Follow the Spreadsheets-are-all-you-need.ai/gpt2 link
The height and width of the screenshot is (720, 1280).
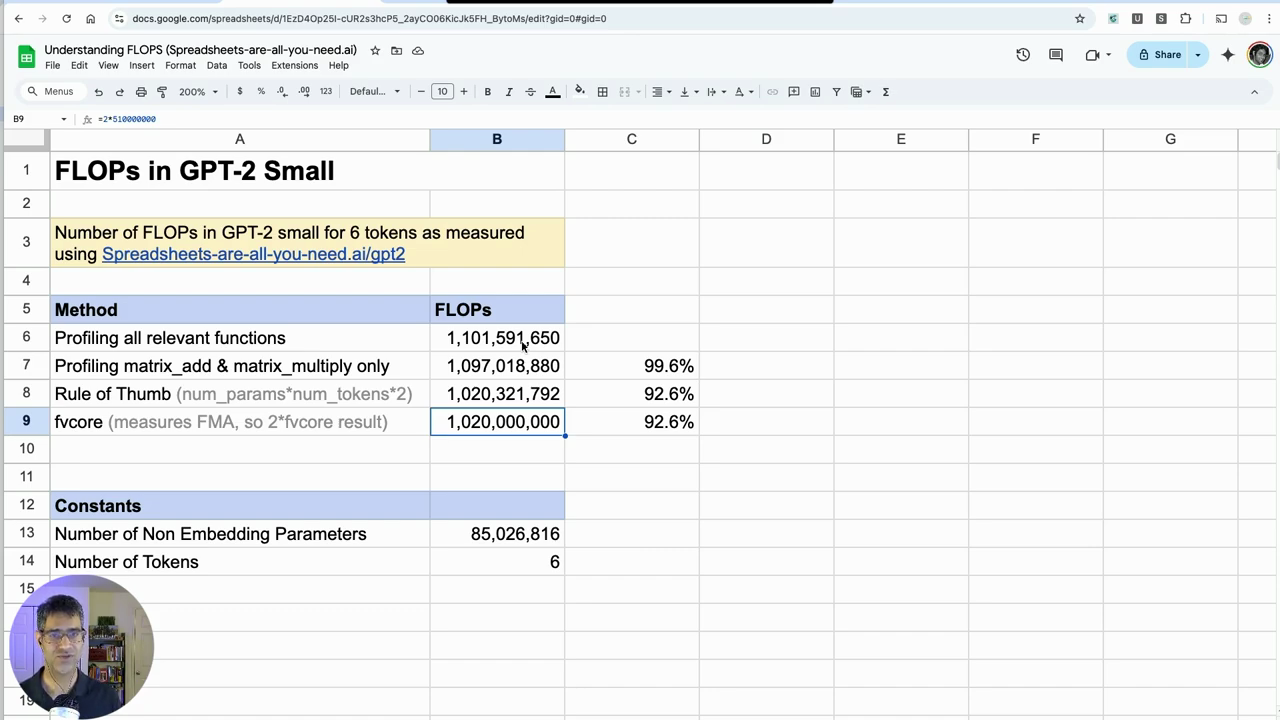pos(253,254)
